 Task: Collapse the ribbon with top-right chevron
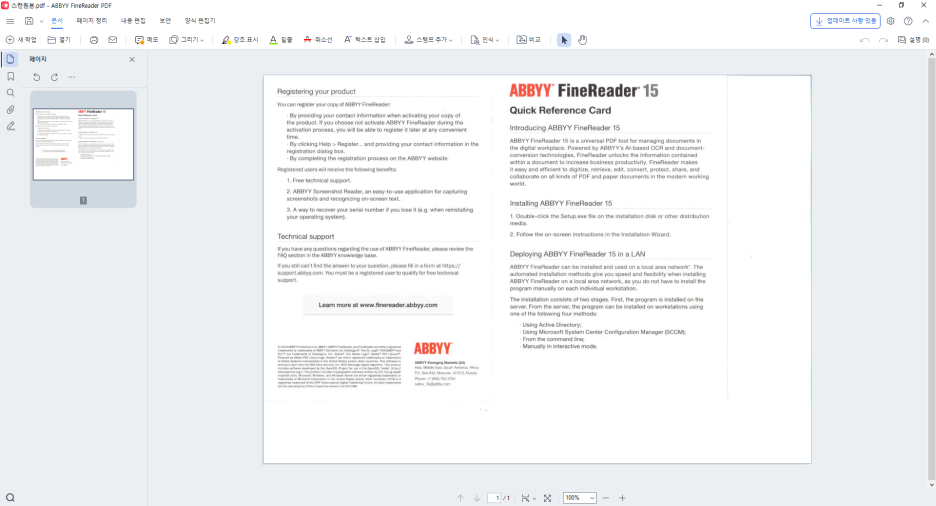tap(925, 21)
